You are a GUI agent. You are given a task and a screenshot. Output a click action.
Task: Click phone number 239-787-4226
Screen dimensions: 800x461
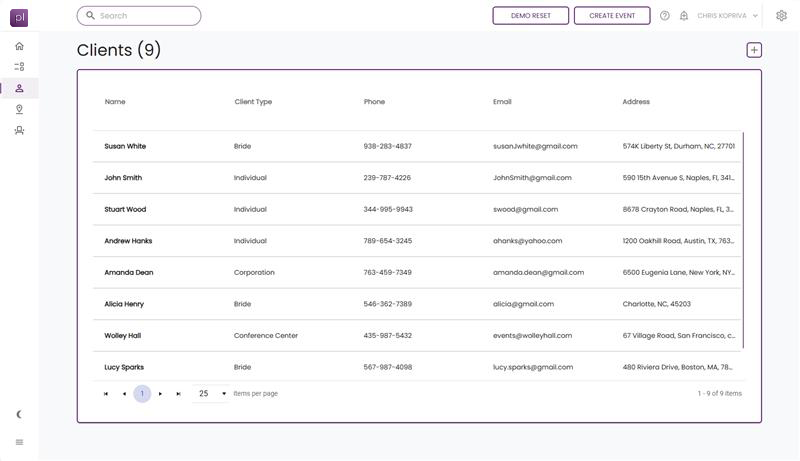pyautogui.click(x=387, y=178)
